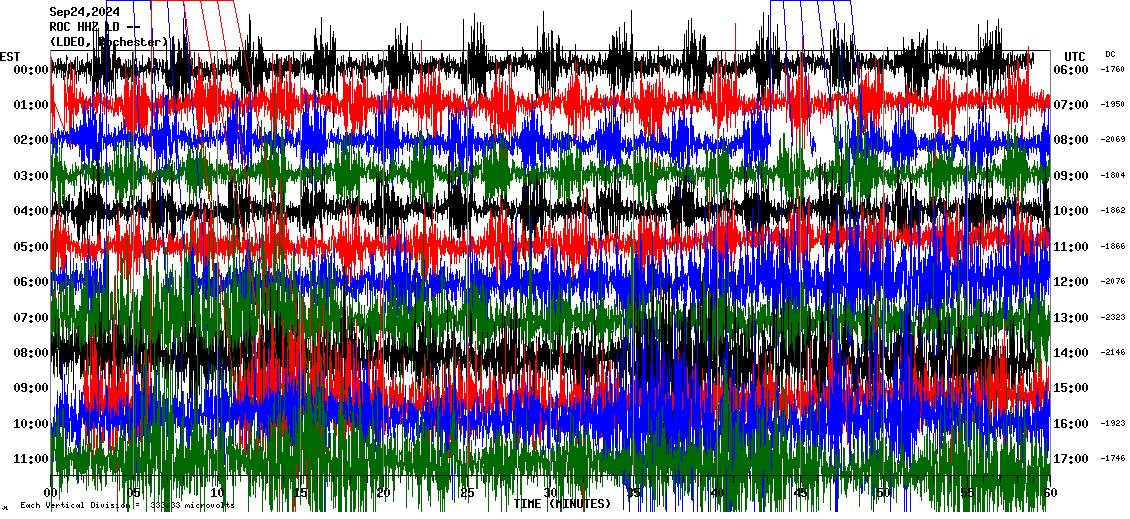1130x519 pixels.
Task: Select the 00:00 EST row label
Action: [x=32, y=70]
